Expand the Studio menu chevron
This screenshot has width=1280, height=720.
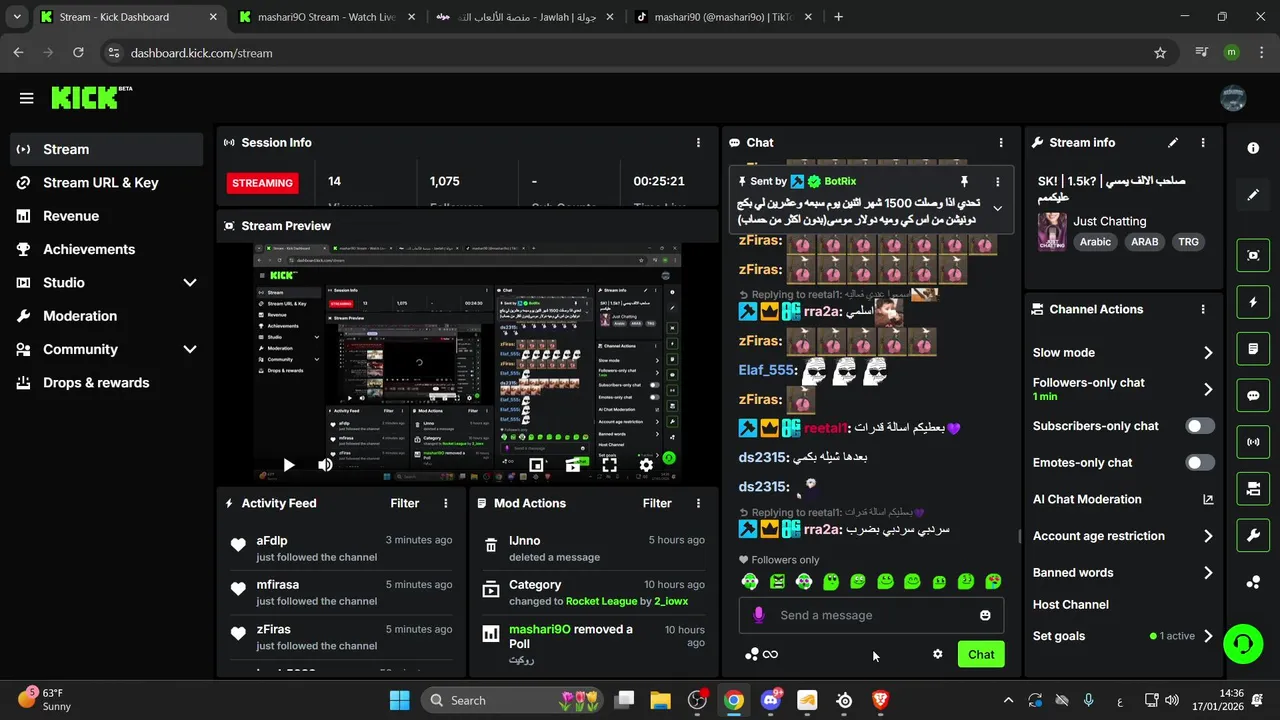(x=190, y=283)
